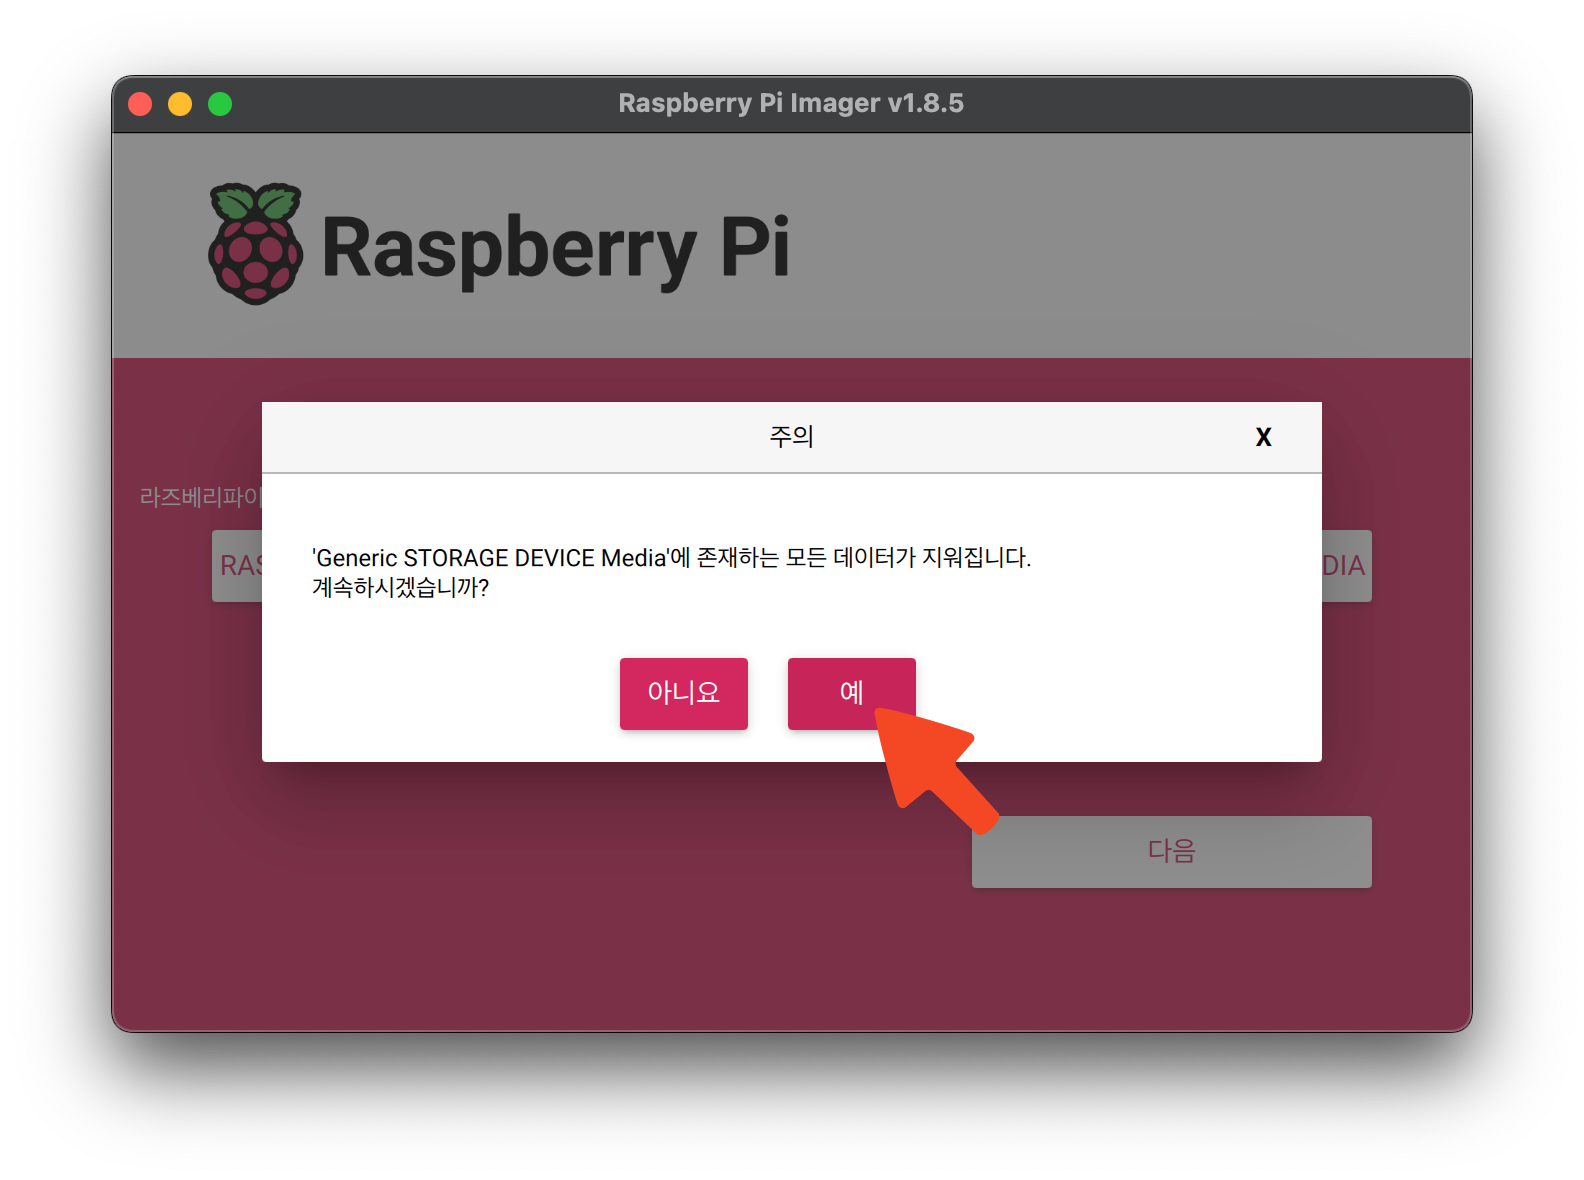Click the 계속하시겠습니까? confirmation text

pos(400,587)
